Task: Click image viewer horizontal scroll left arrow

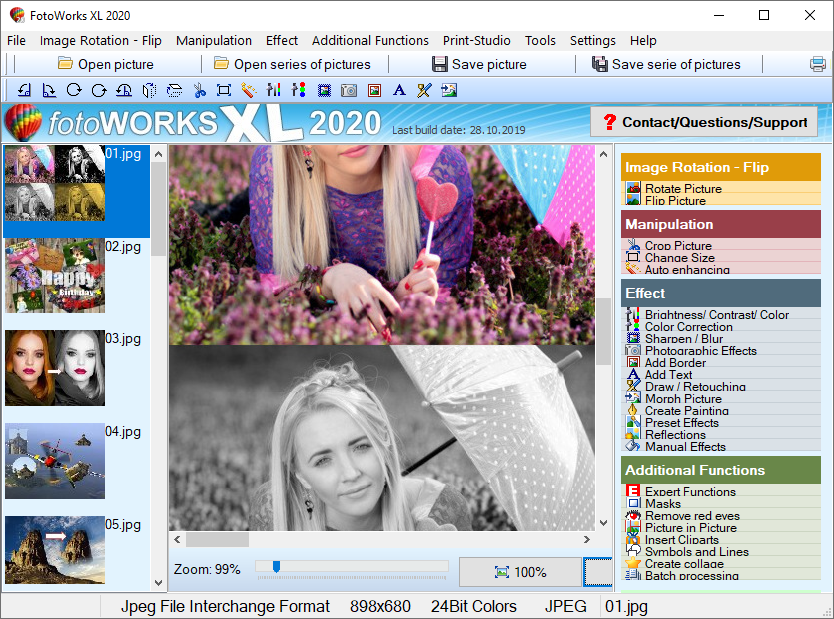Action: point(177,539)
